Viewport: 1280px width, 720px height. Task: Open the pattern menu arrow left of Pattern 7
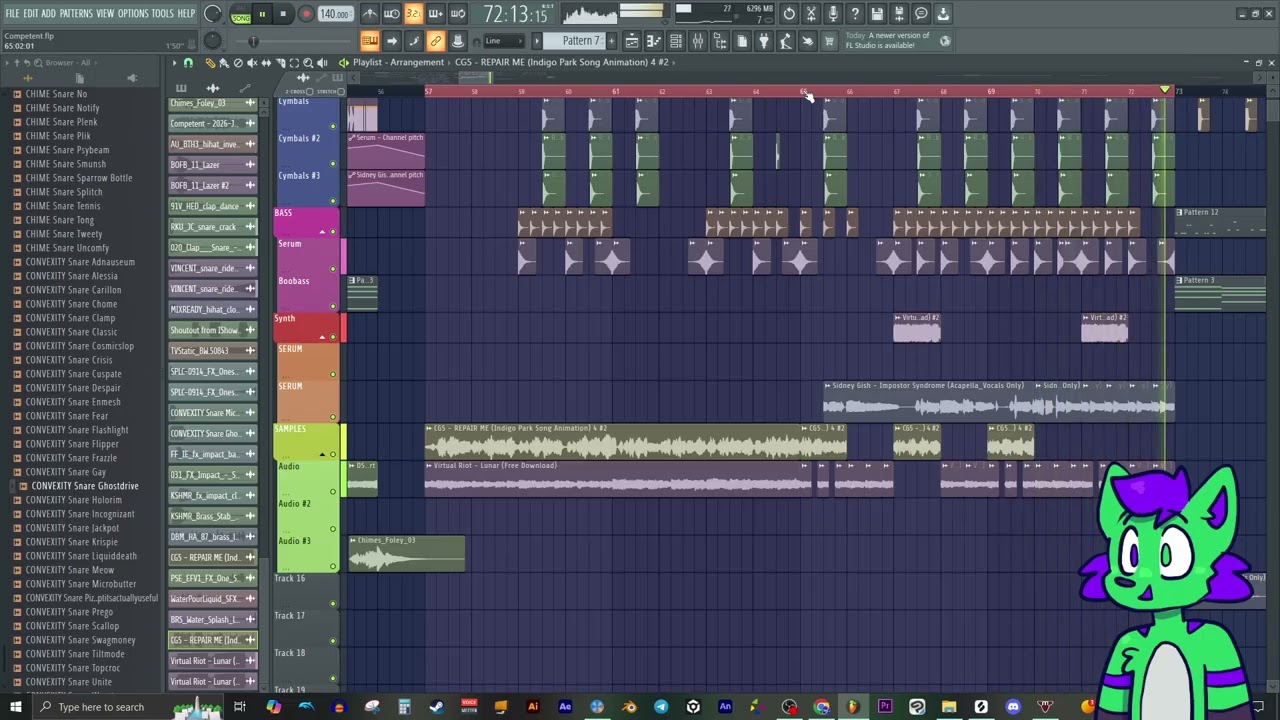(x=537, y=41)
